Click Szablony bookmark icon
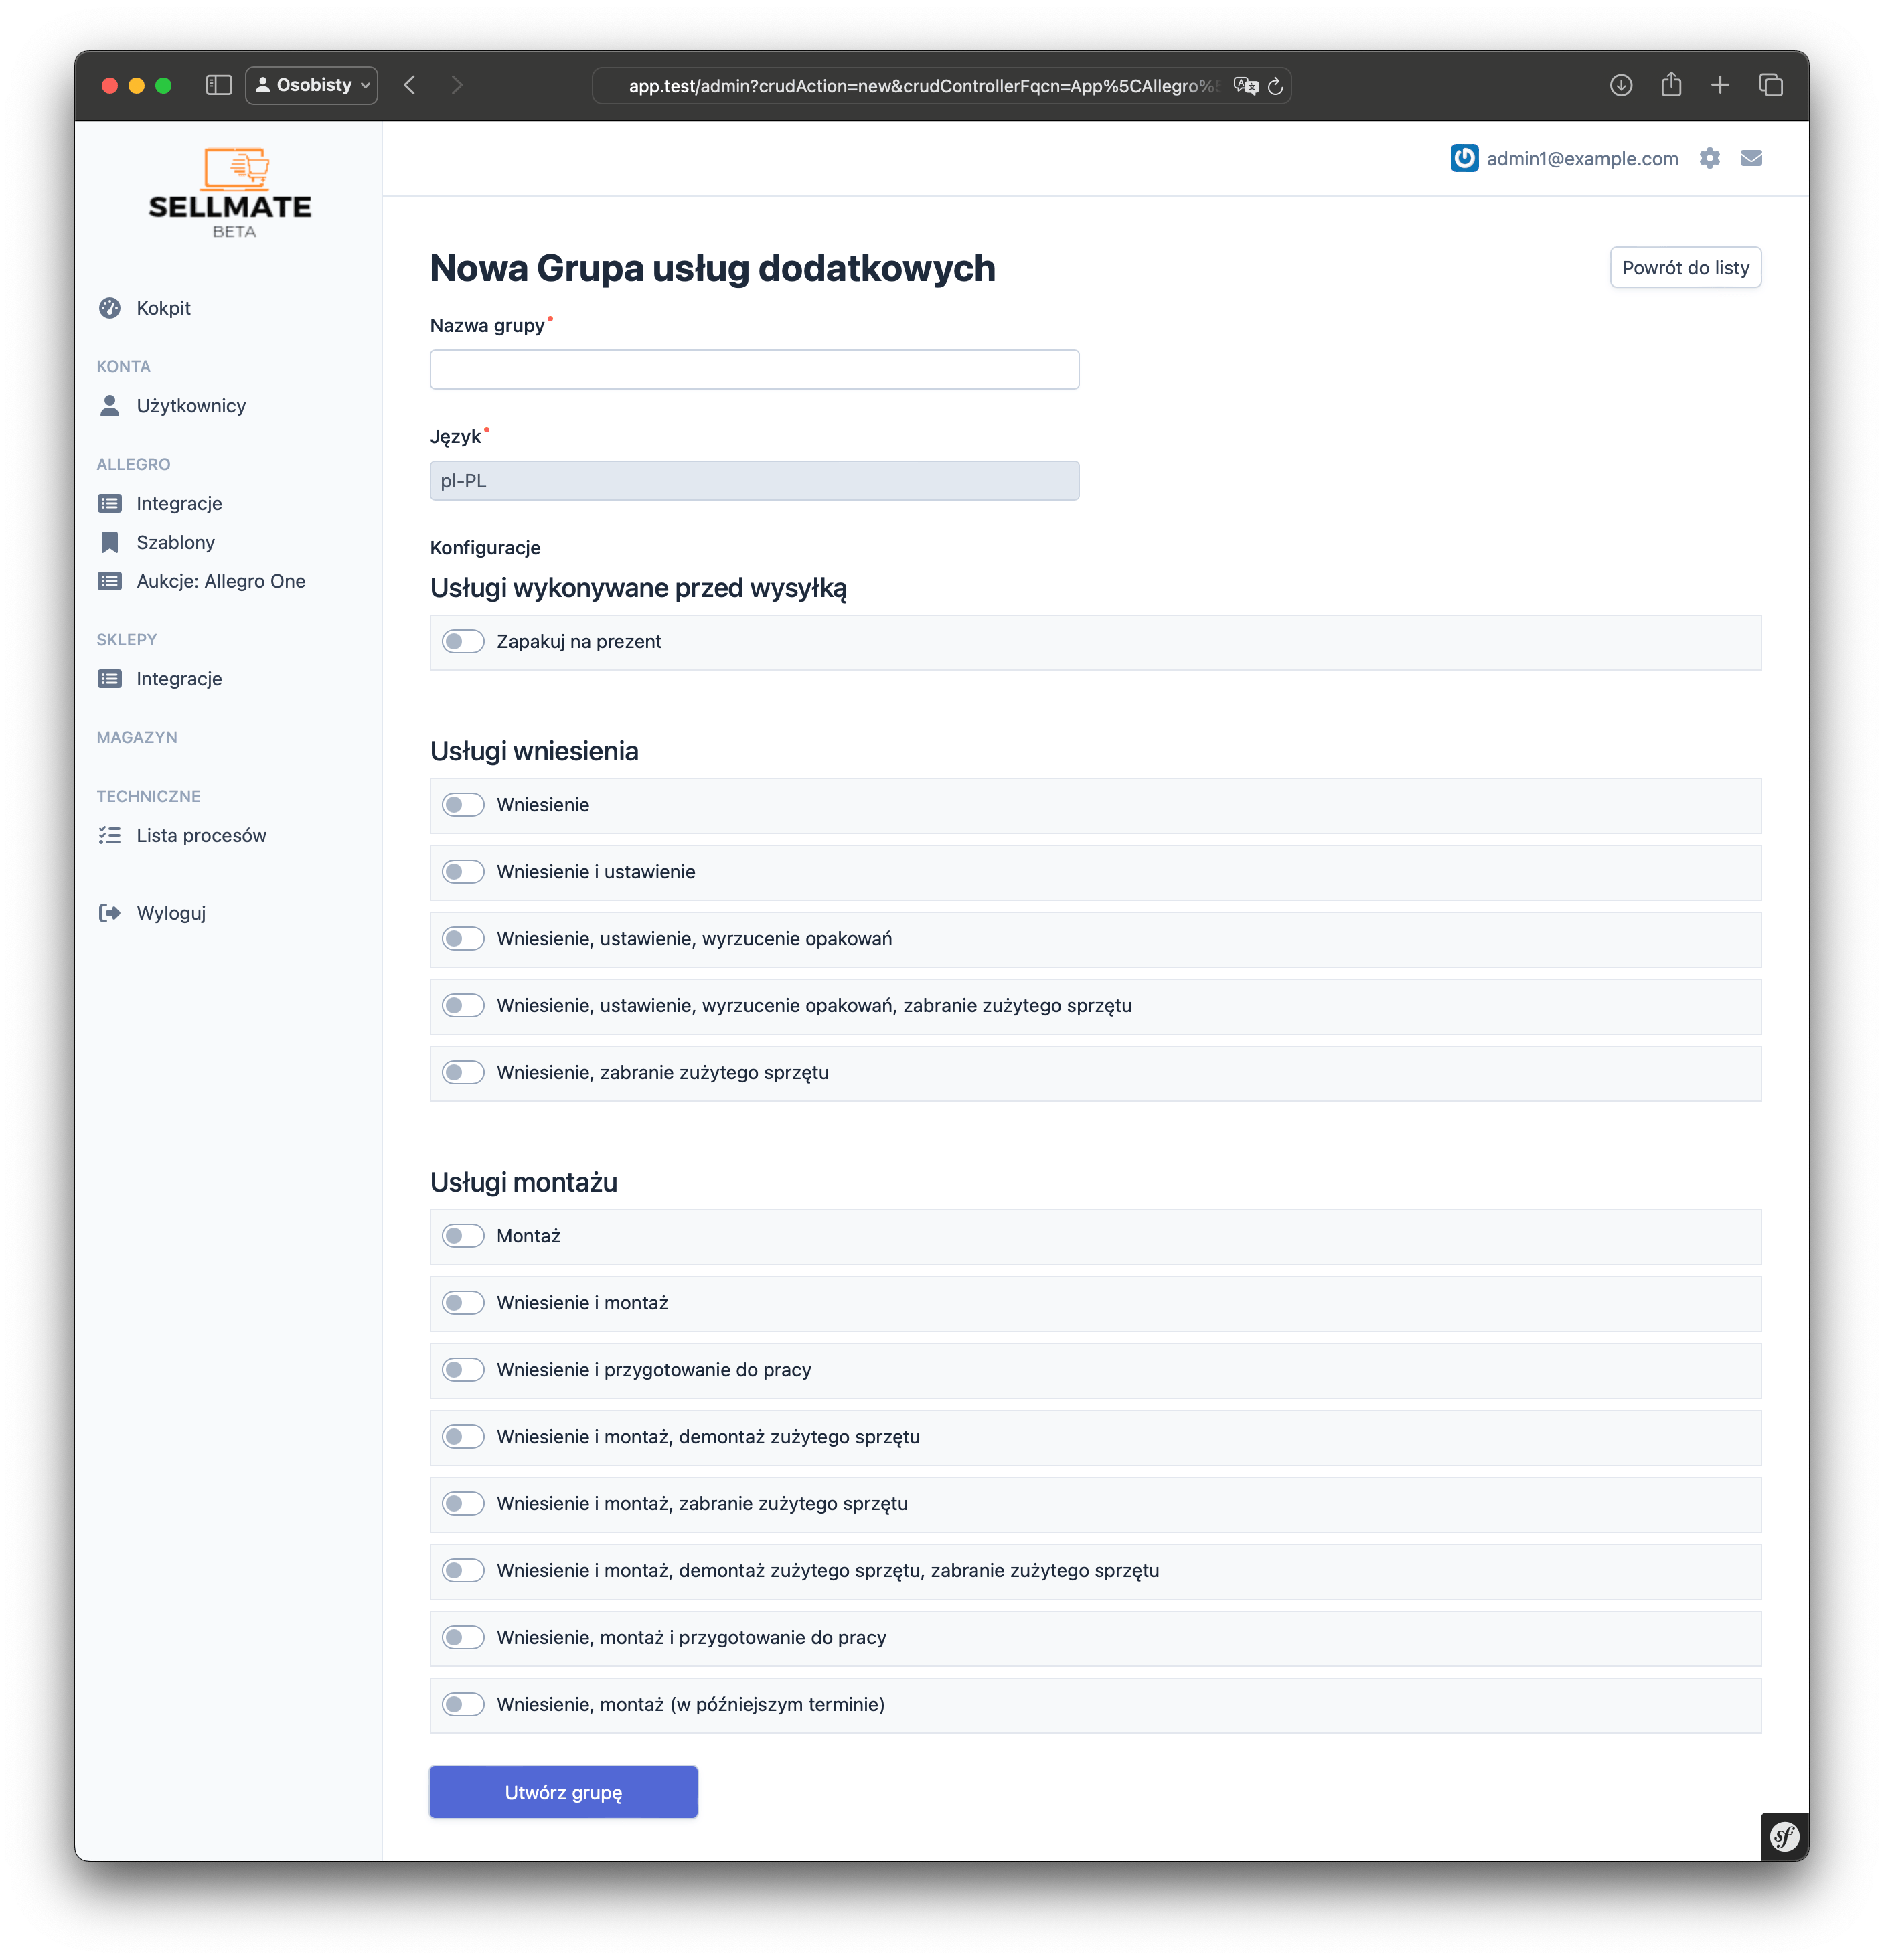1884x1960 pixels. pos(110,543)
